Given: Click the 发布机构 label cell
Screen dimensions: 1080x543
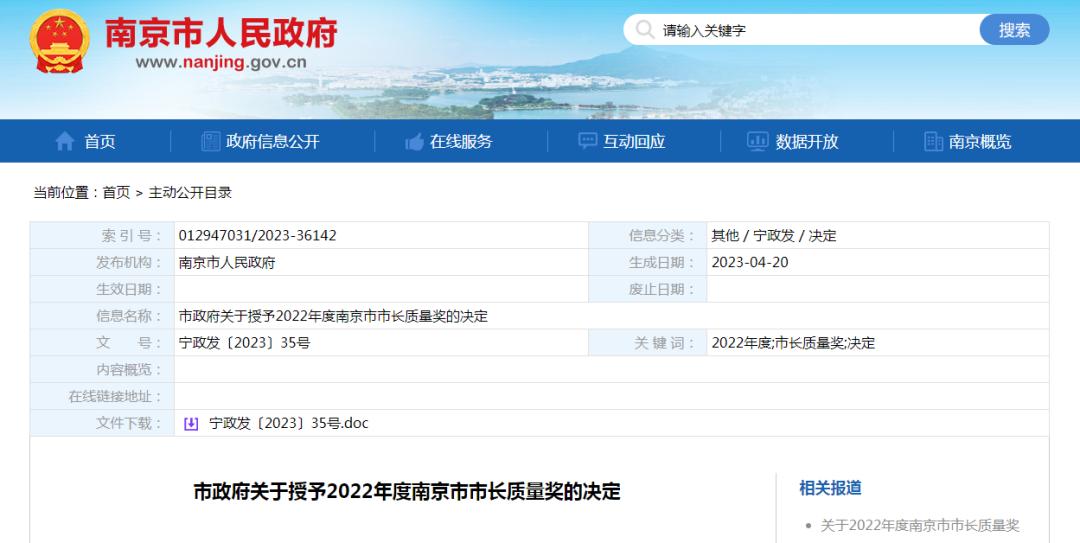Looking at the screenshot, I should coord(102,263).
